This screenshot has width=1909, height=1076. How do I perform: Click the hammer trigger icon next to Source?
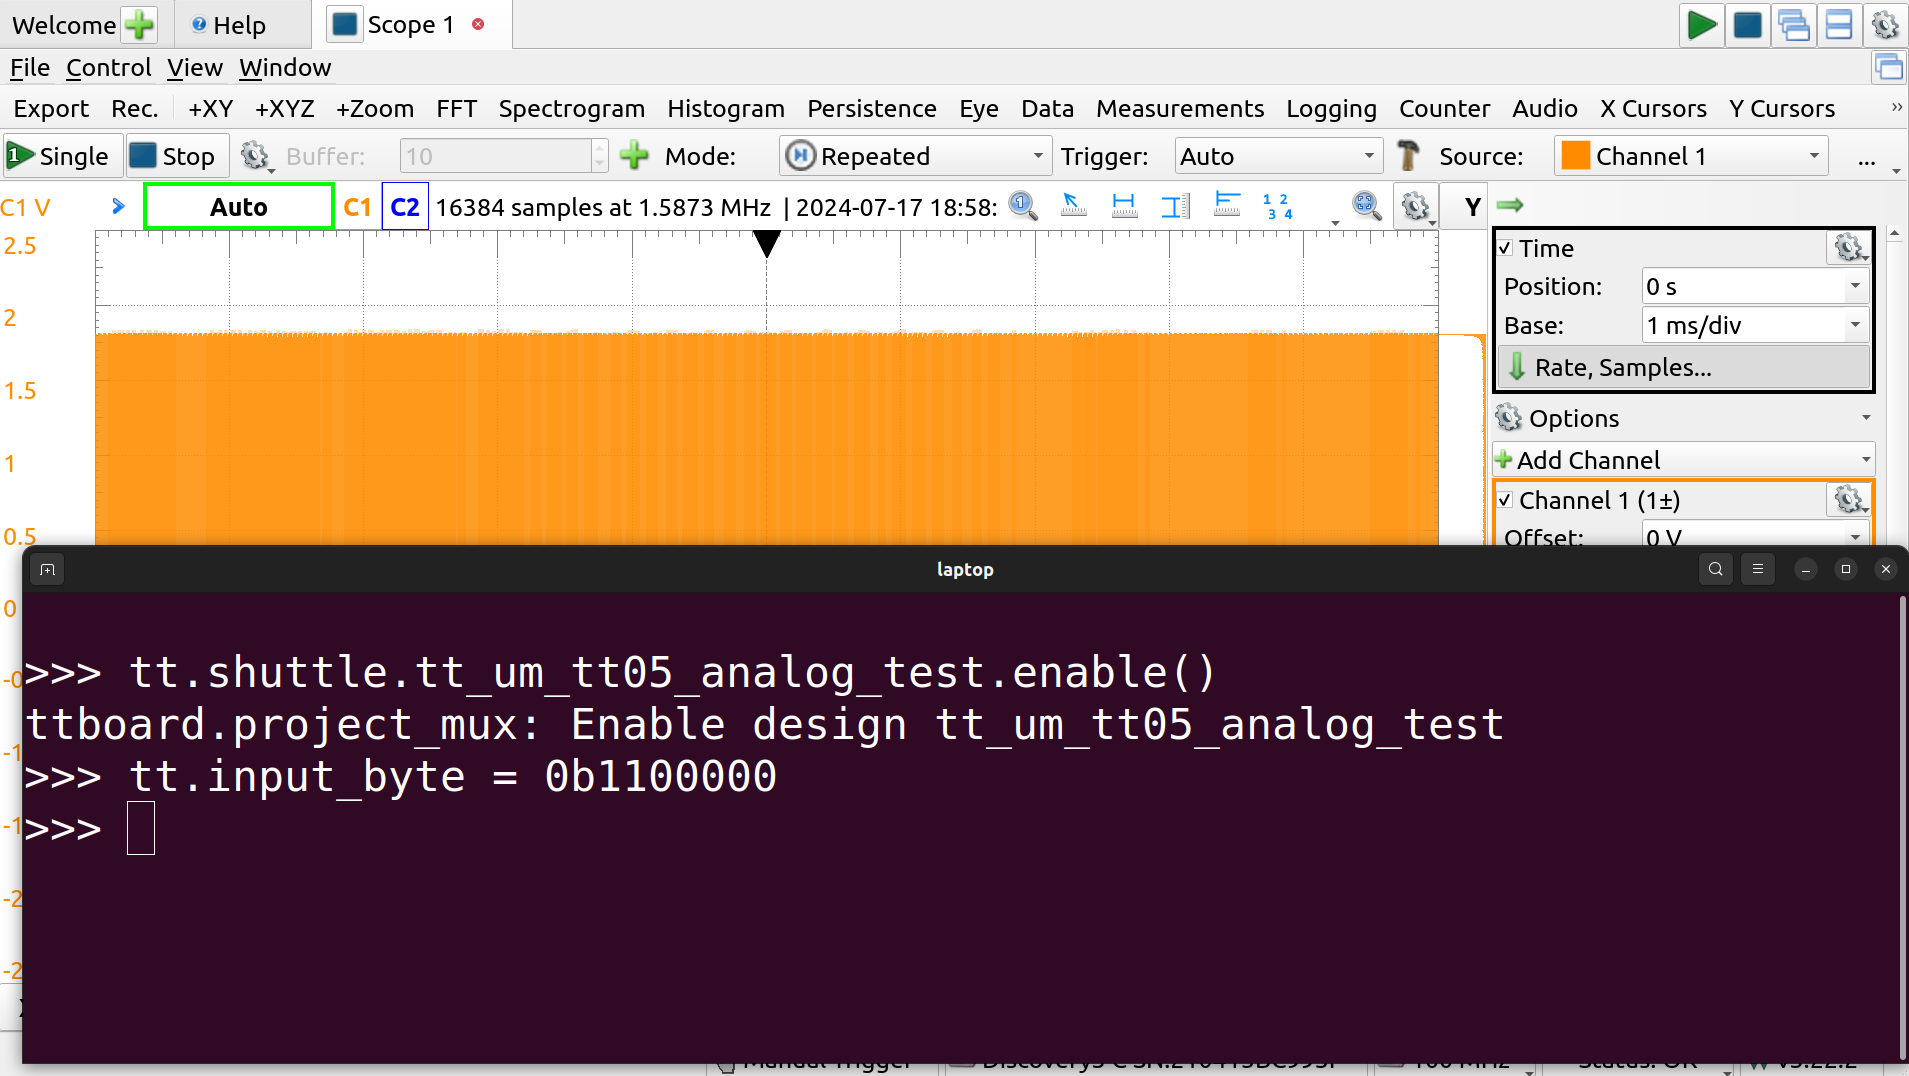click(x=1408, y=156)
